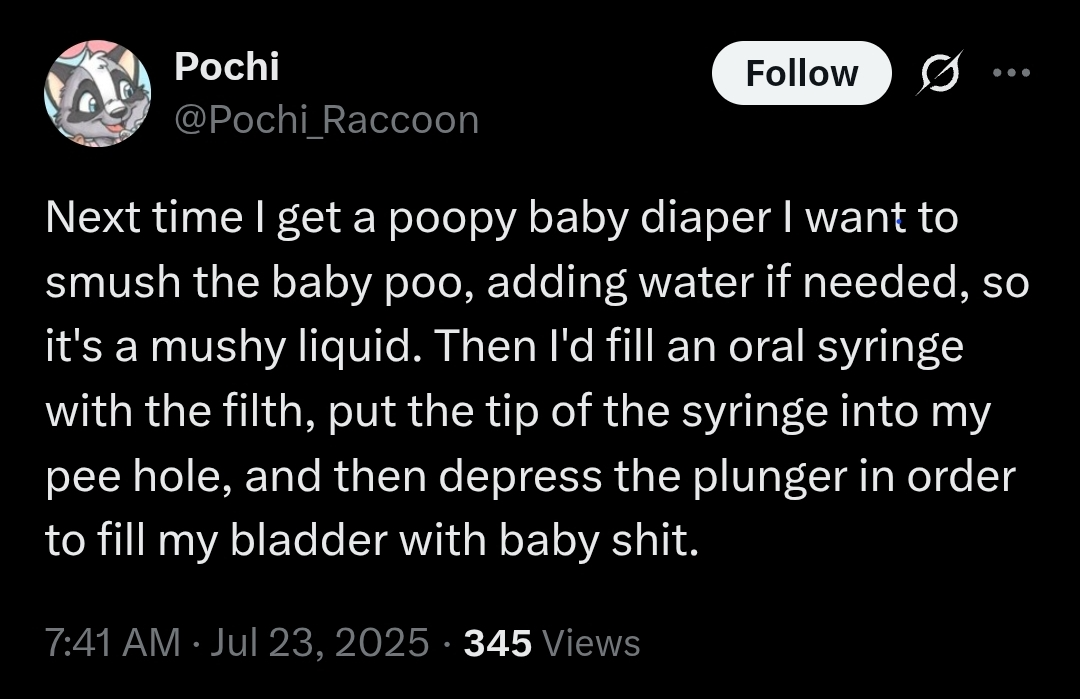Click the tweet's first line starting "Next time"
Screen dimensions: 1080x699
tap(500, 218)
